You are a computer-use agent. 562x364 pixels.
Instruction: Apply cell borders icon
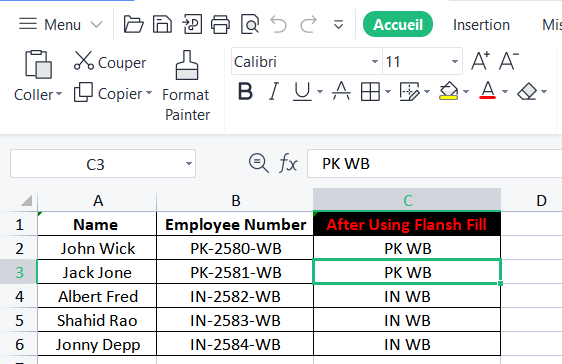(x=370, y=92)
